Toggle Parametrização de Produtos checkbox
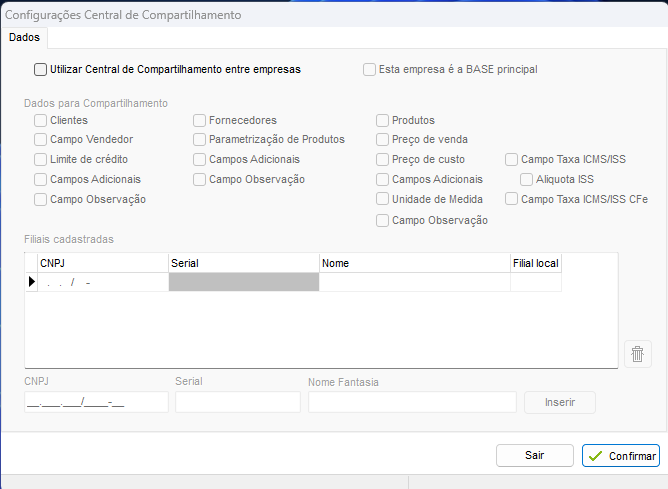The width and height of the screenshot is (668, 489). tap(200, 140)
